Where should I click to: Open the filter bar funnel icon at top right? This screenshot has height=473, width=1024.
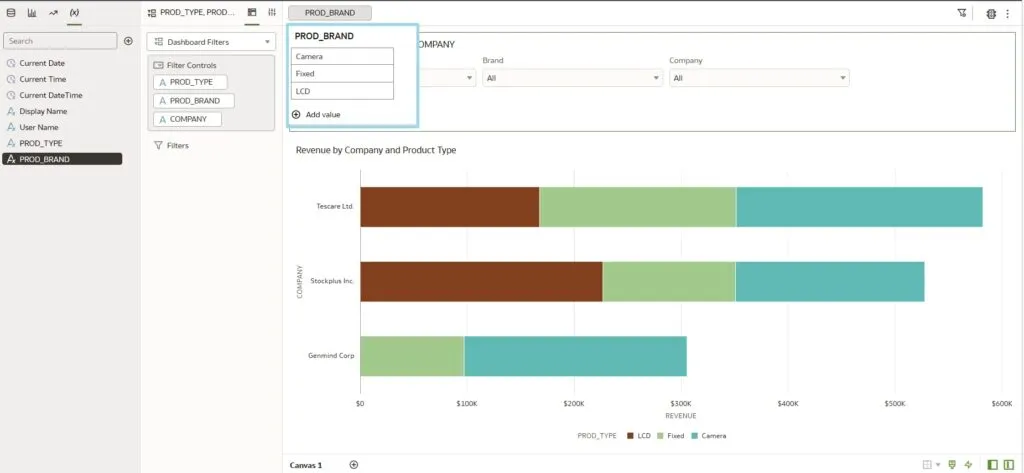coord(962,13)
